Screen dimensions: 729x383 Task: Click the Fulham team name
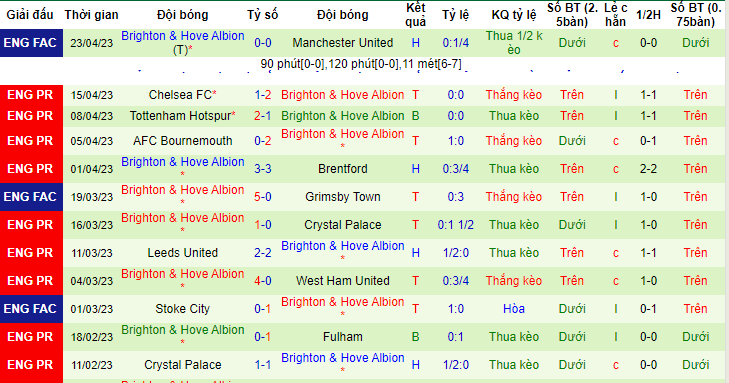tap(343, 337)
